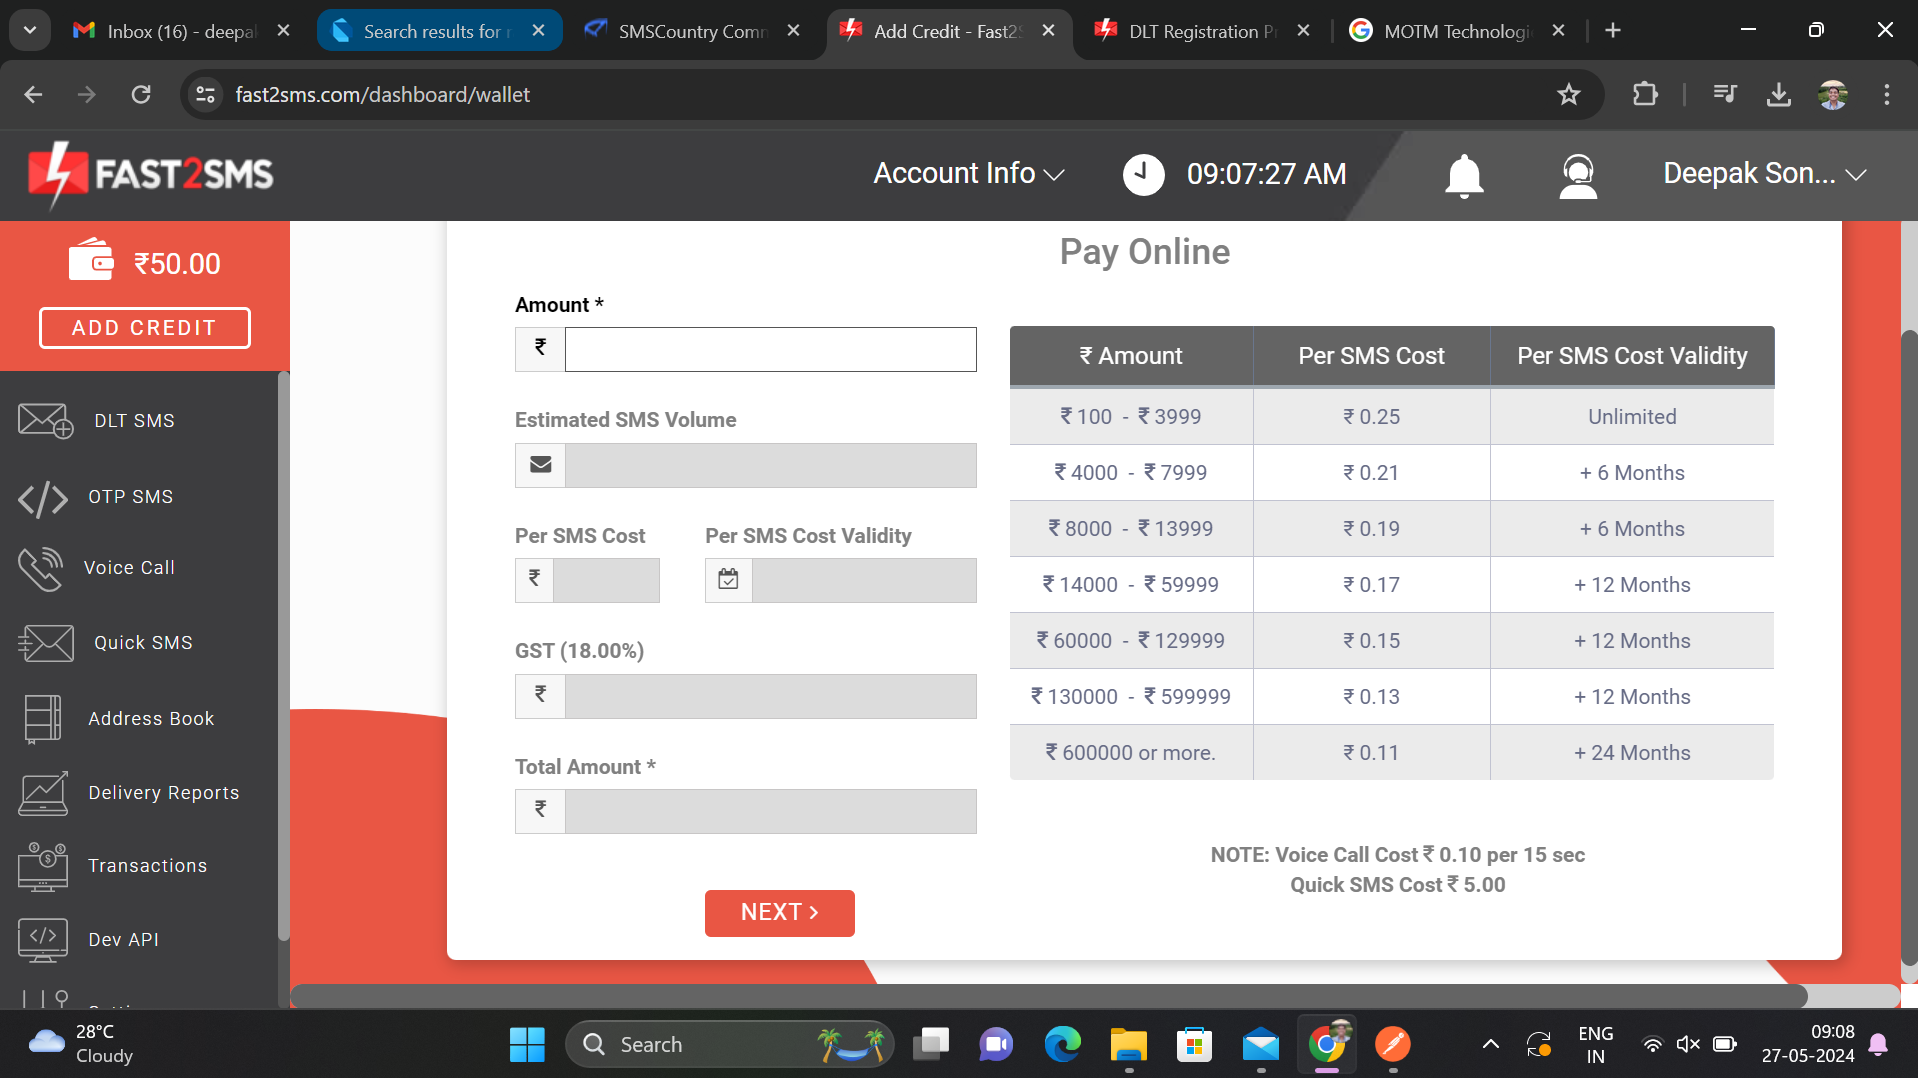View site information icon in address bar
The image size is (1918, 1078).
pyautogui.click(x=206, y=95)
